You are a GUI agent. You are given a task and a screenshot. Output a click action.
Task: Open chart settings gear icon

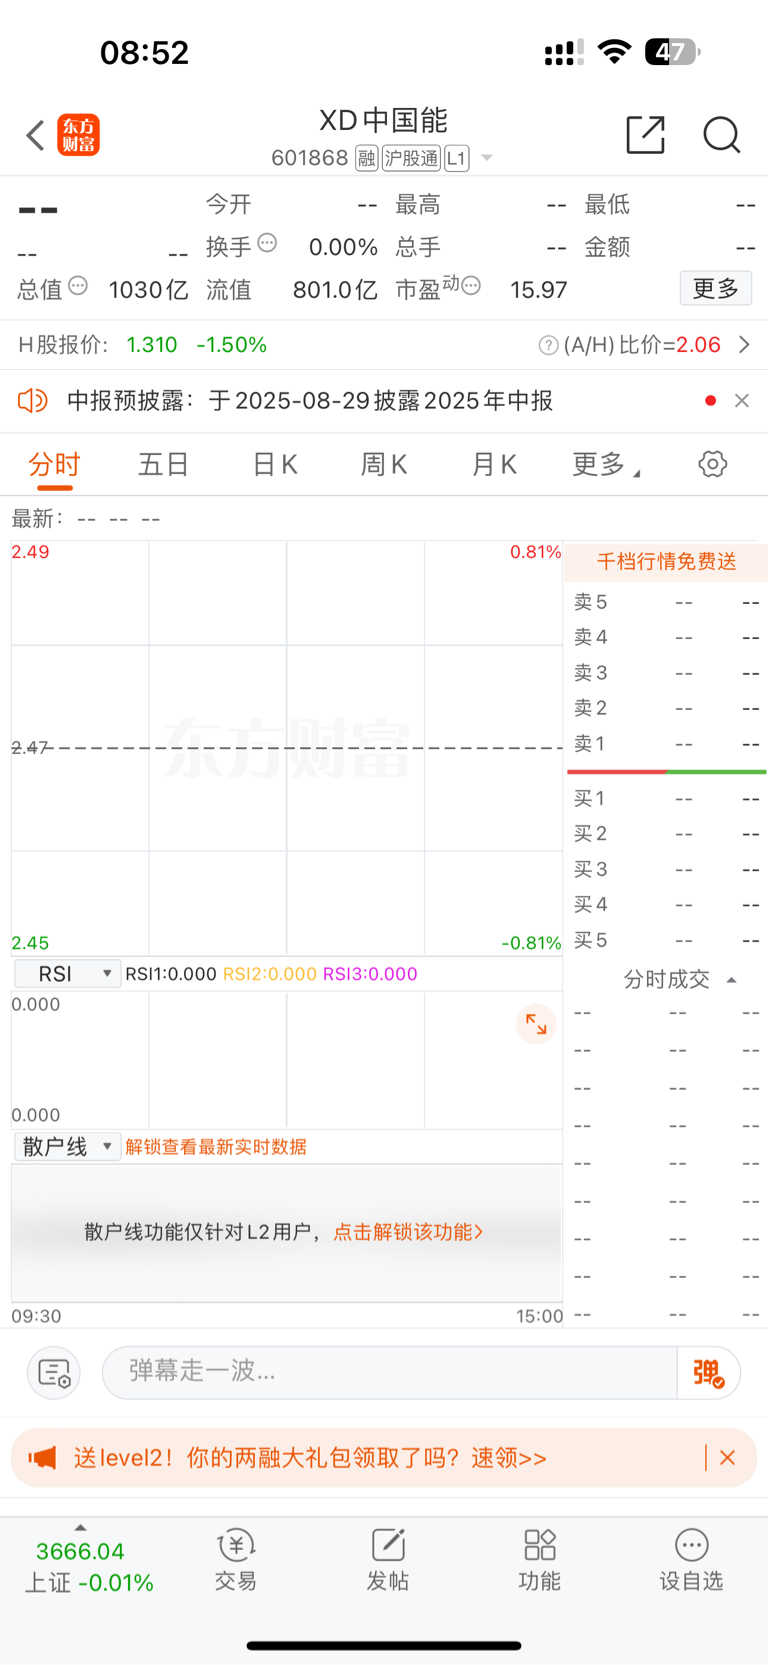click(x=712, y=464)
